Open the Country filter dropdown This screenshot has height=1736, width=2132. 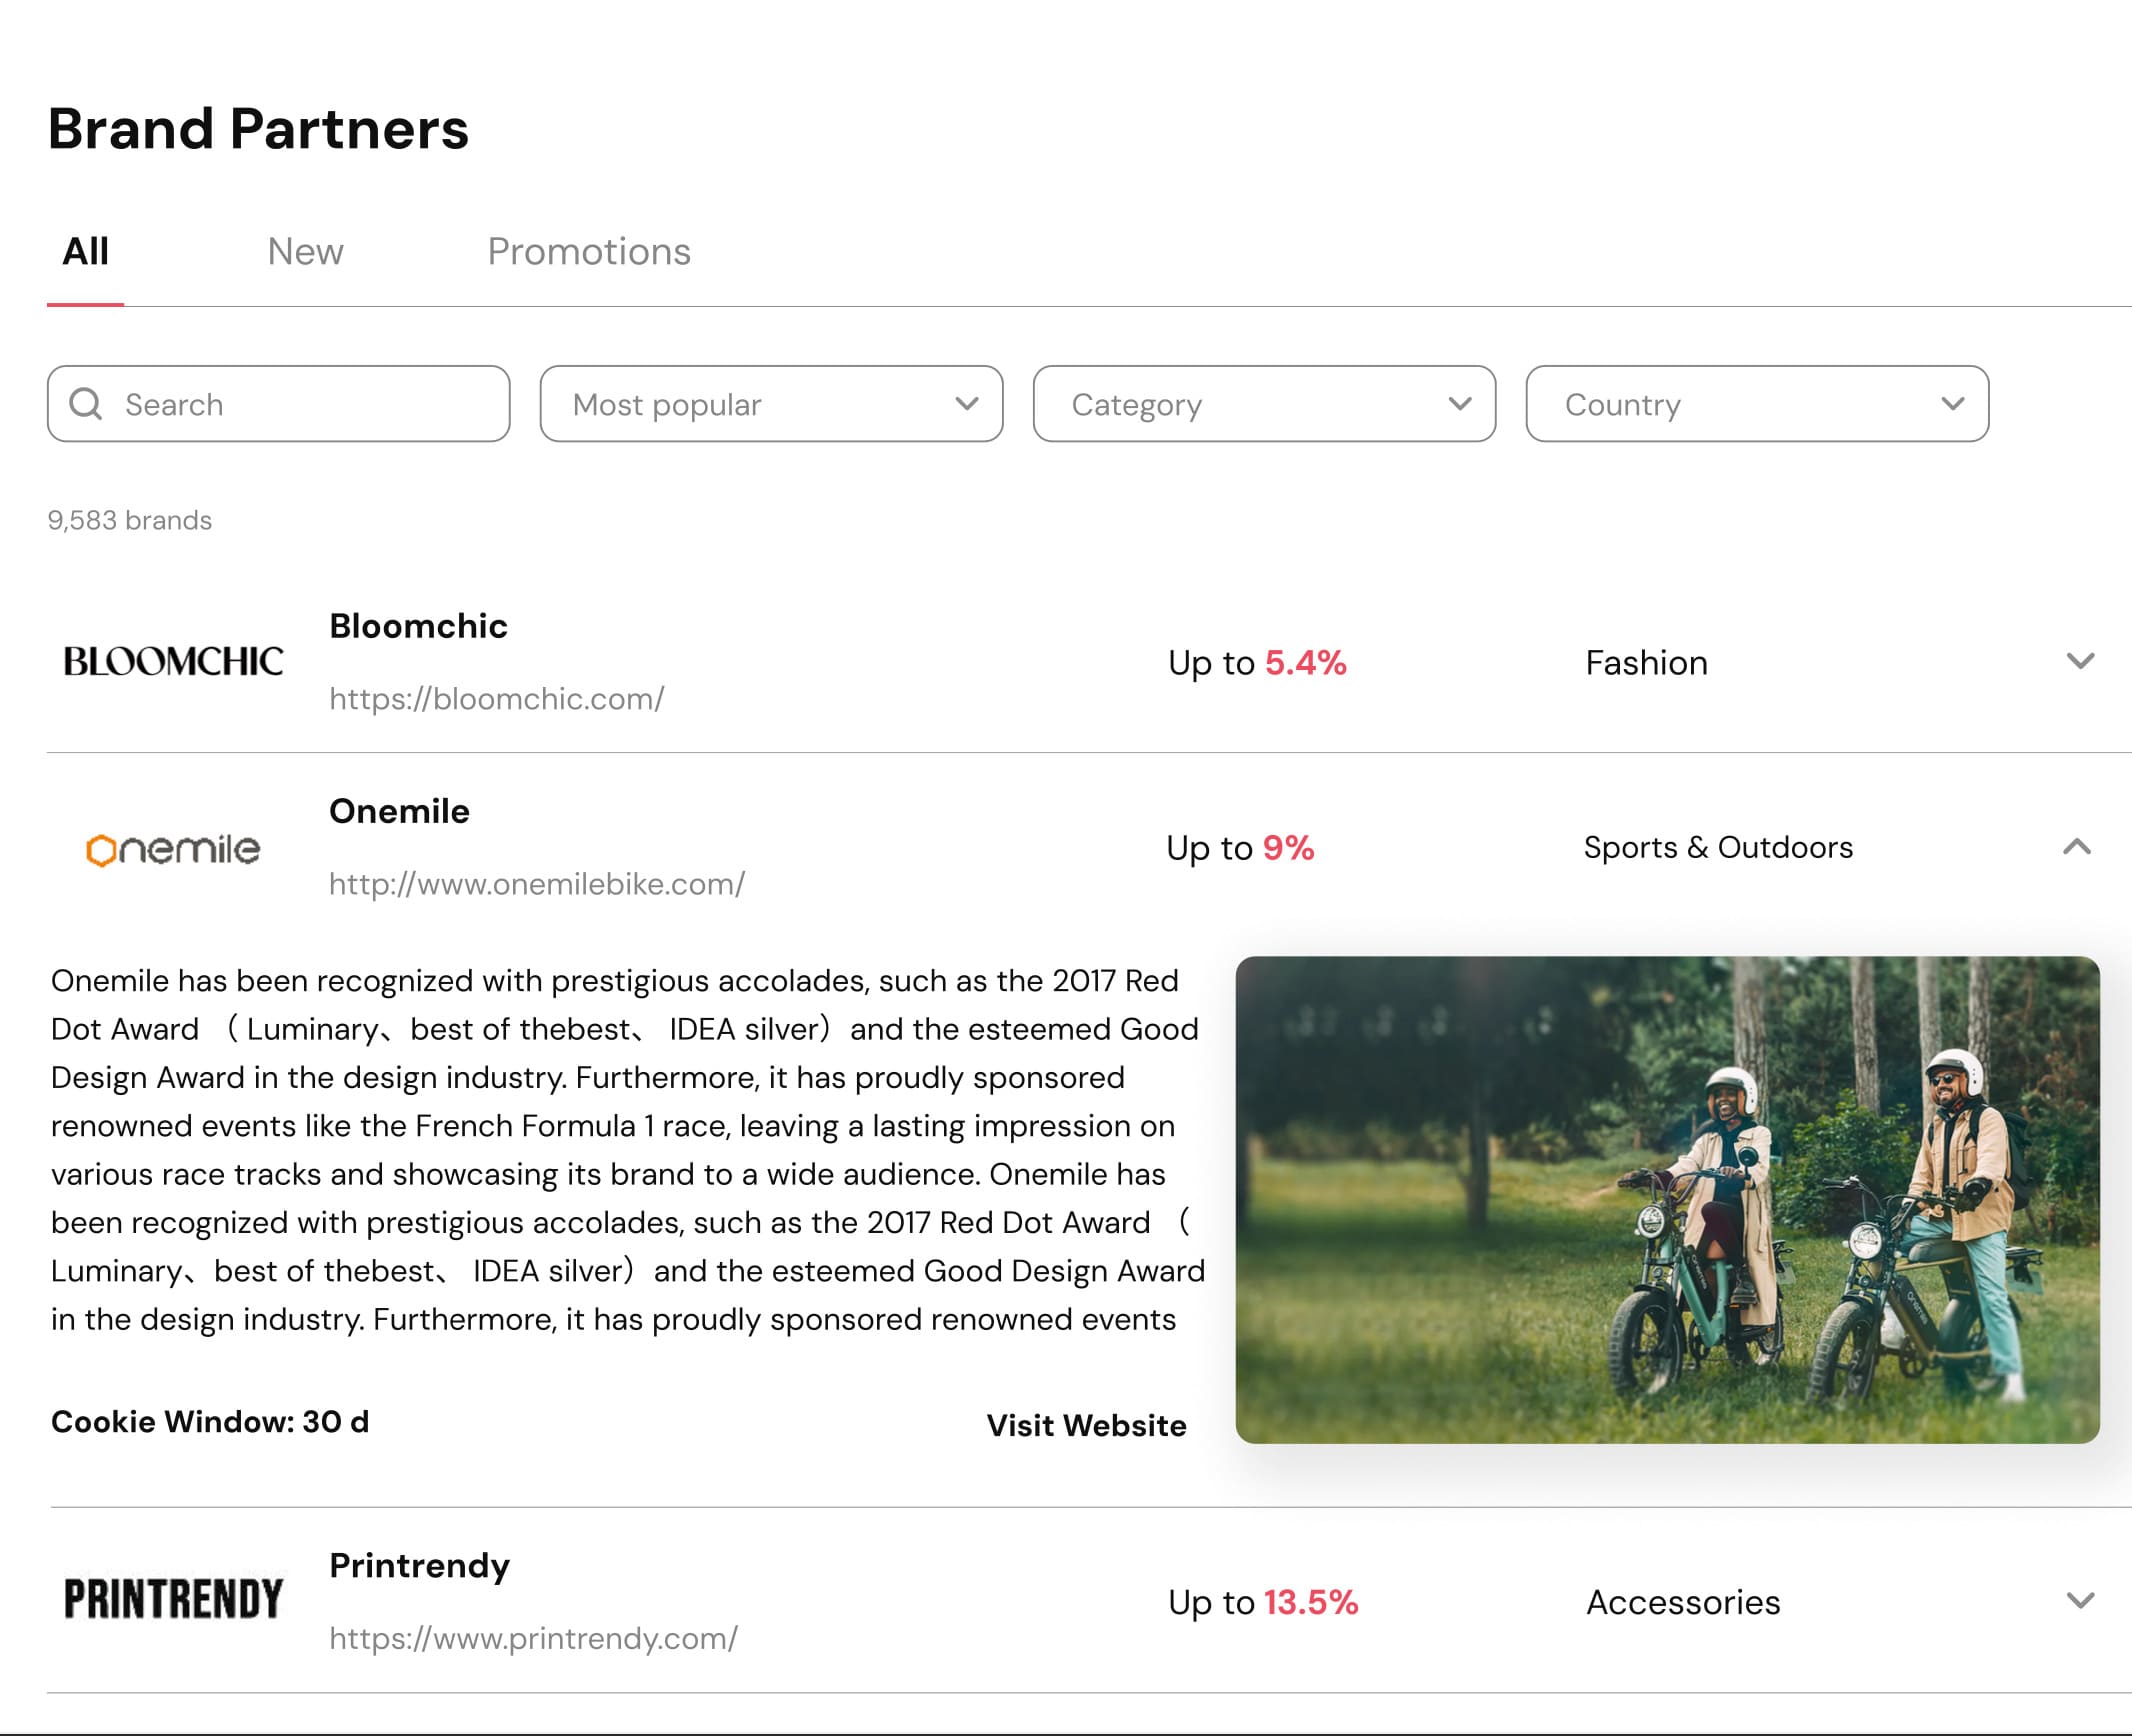[x=1756, y=404]
